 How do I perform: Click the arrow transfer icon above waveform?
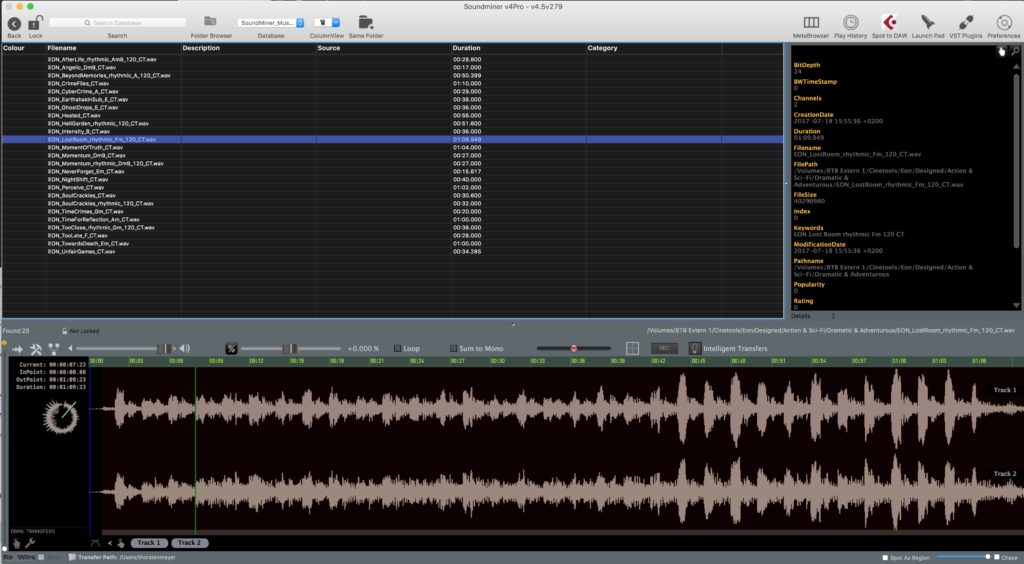click(x=18, y=349)
